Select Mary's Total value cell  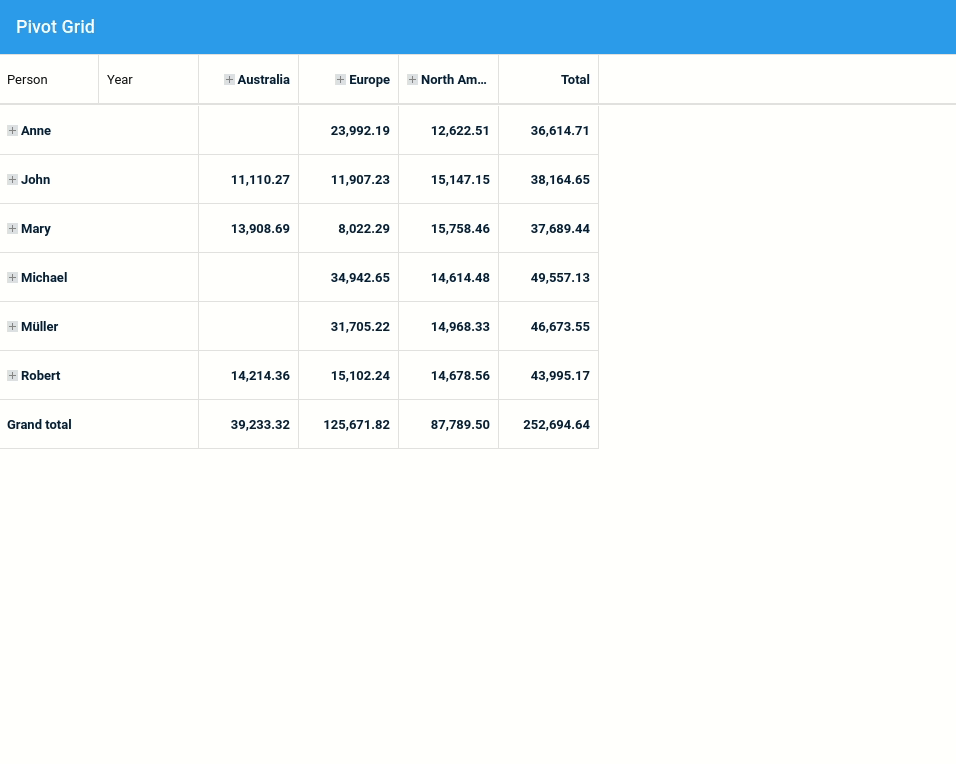tap(548, 228)
